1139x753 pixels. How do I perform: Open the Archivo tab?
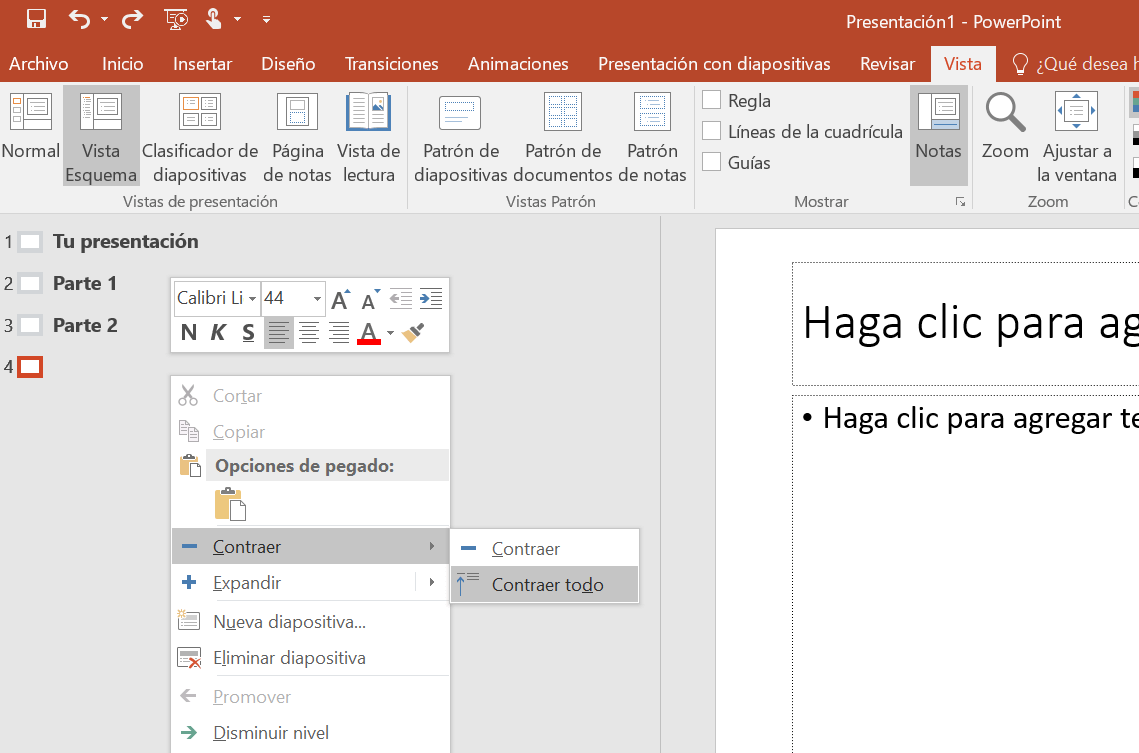(38, 64)
